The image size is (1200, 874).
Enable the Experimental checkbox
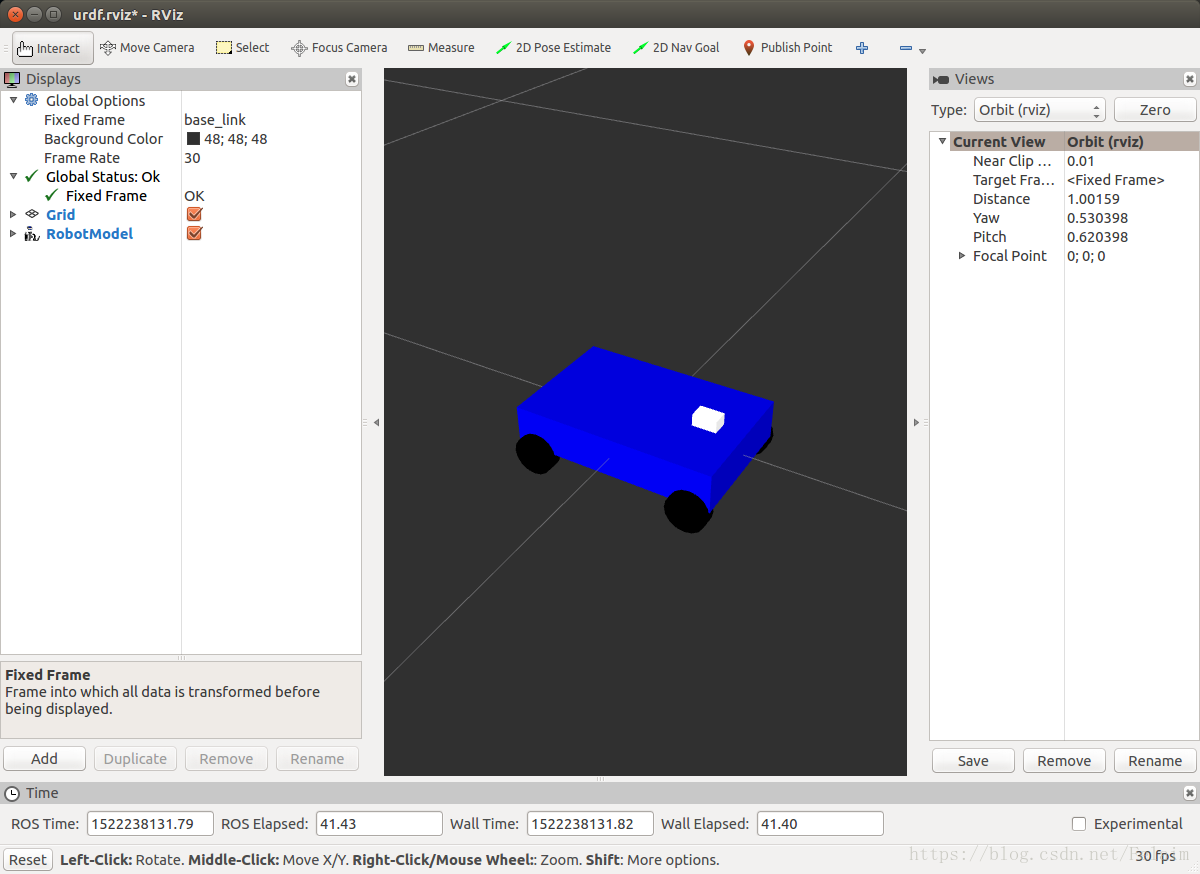(x=1079, y=824)
